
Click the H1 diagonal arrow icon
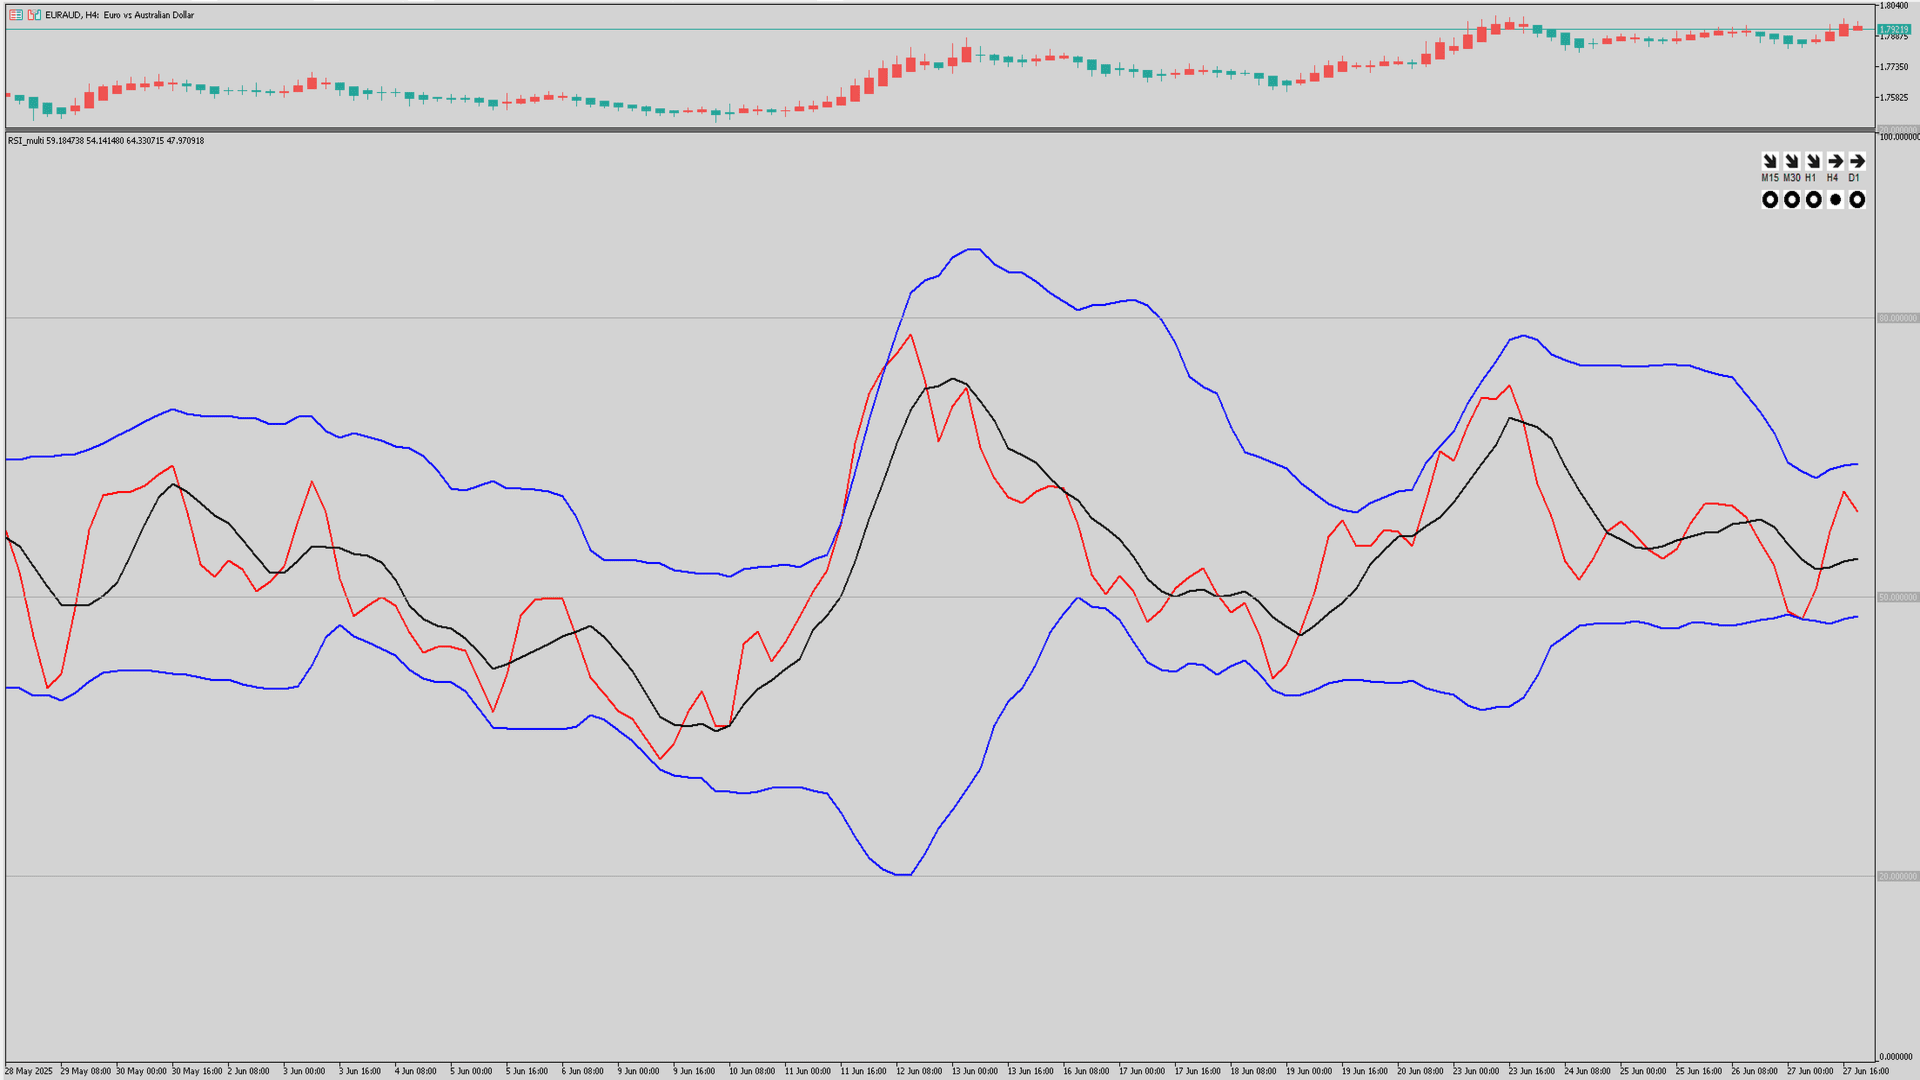pos(1813,161)
